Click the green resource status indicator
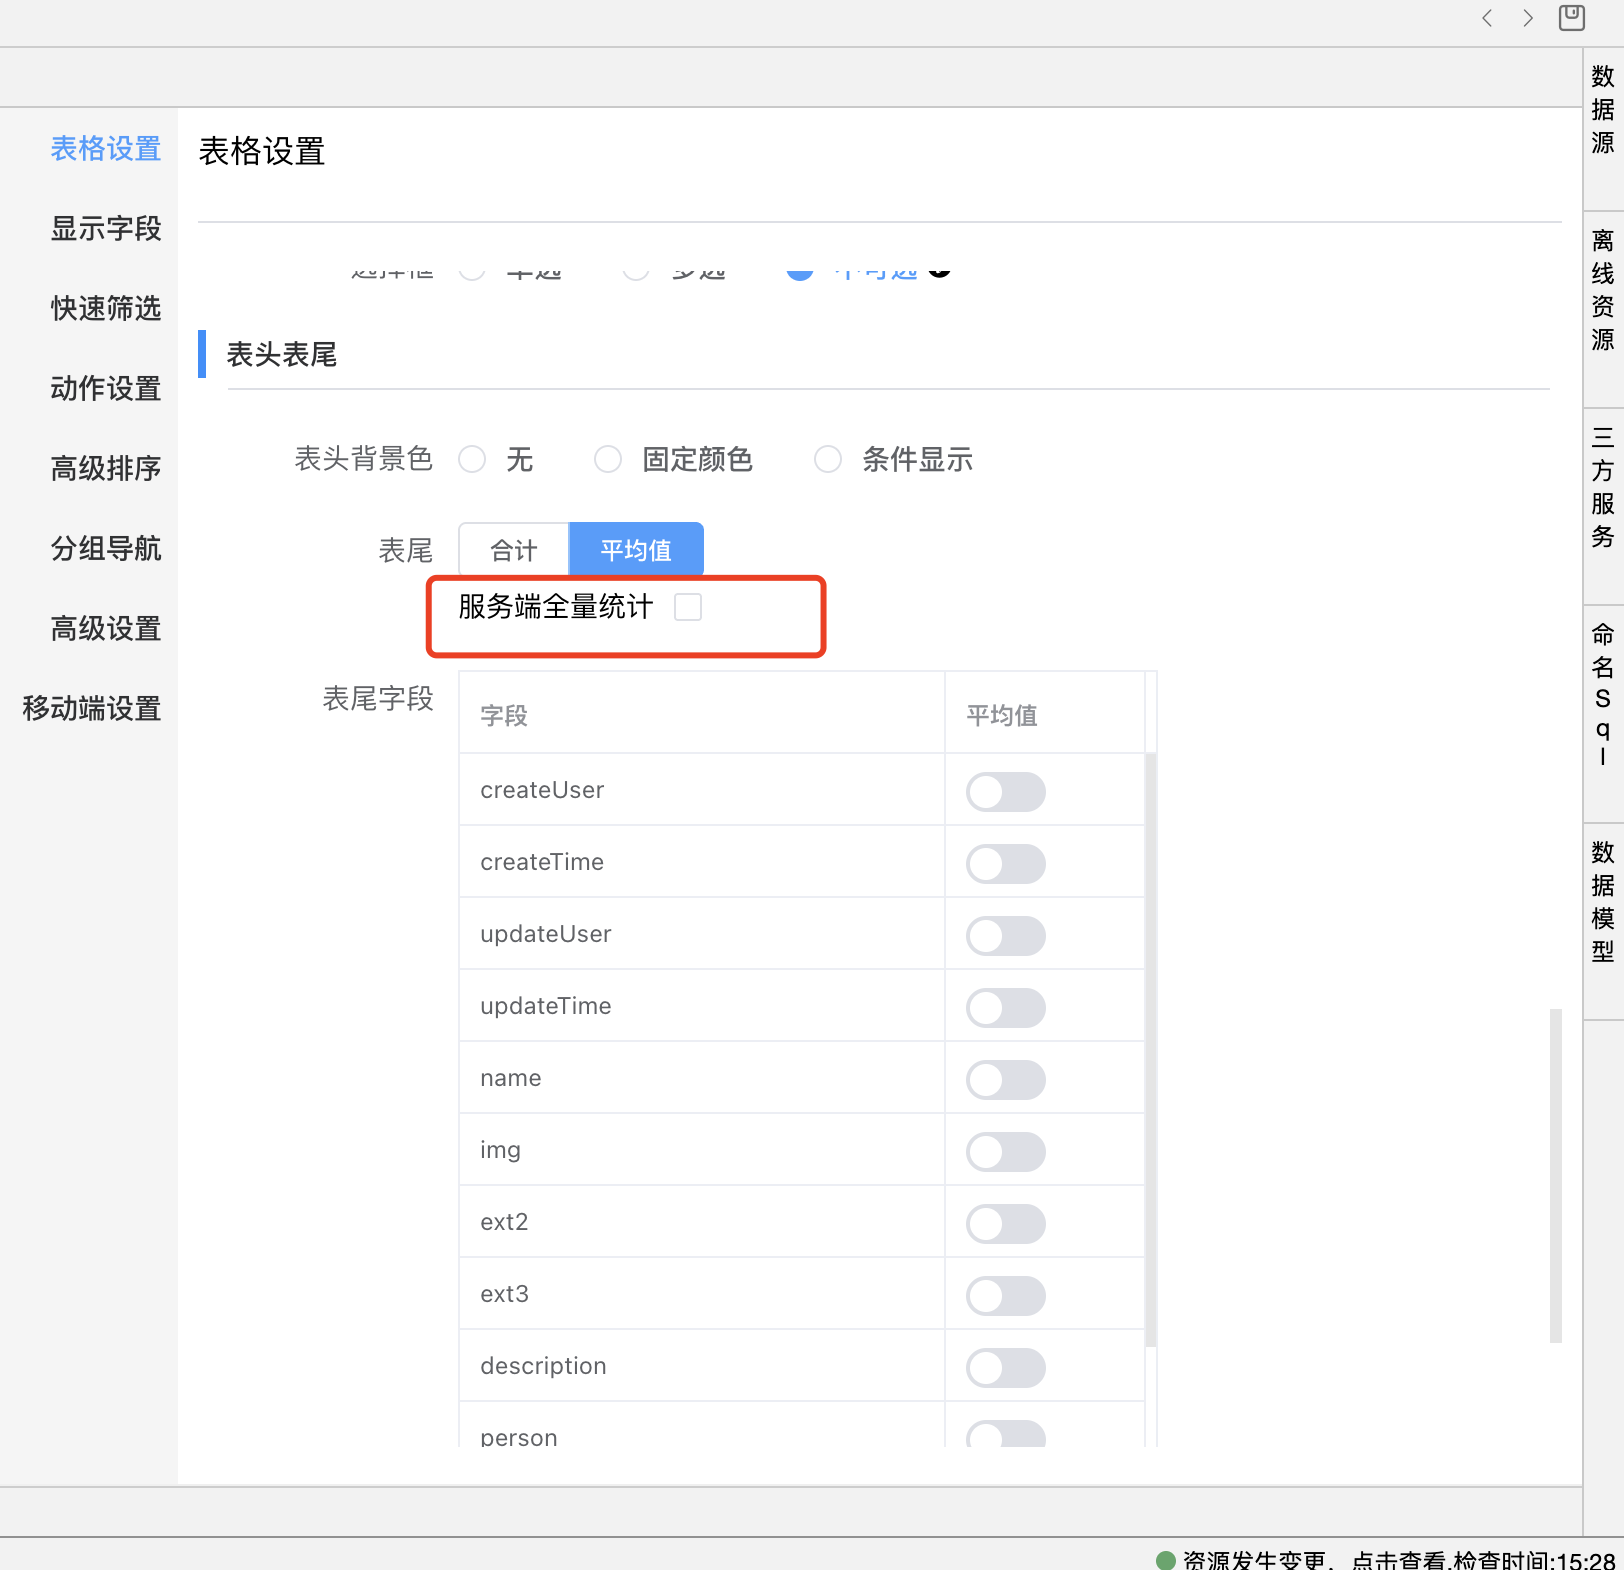1624x1570 pixels. [1165, 1560]
